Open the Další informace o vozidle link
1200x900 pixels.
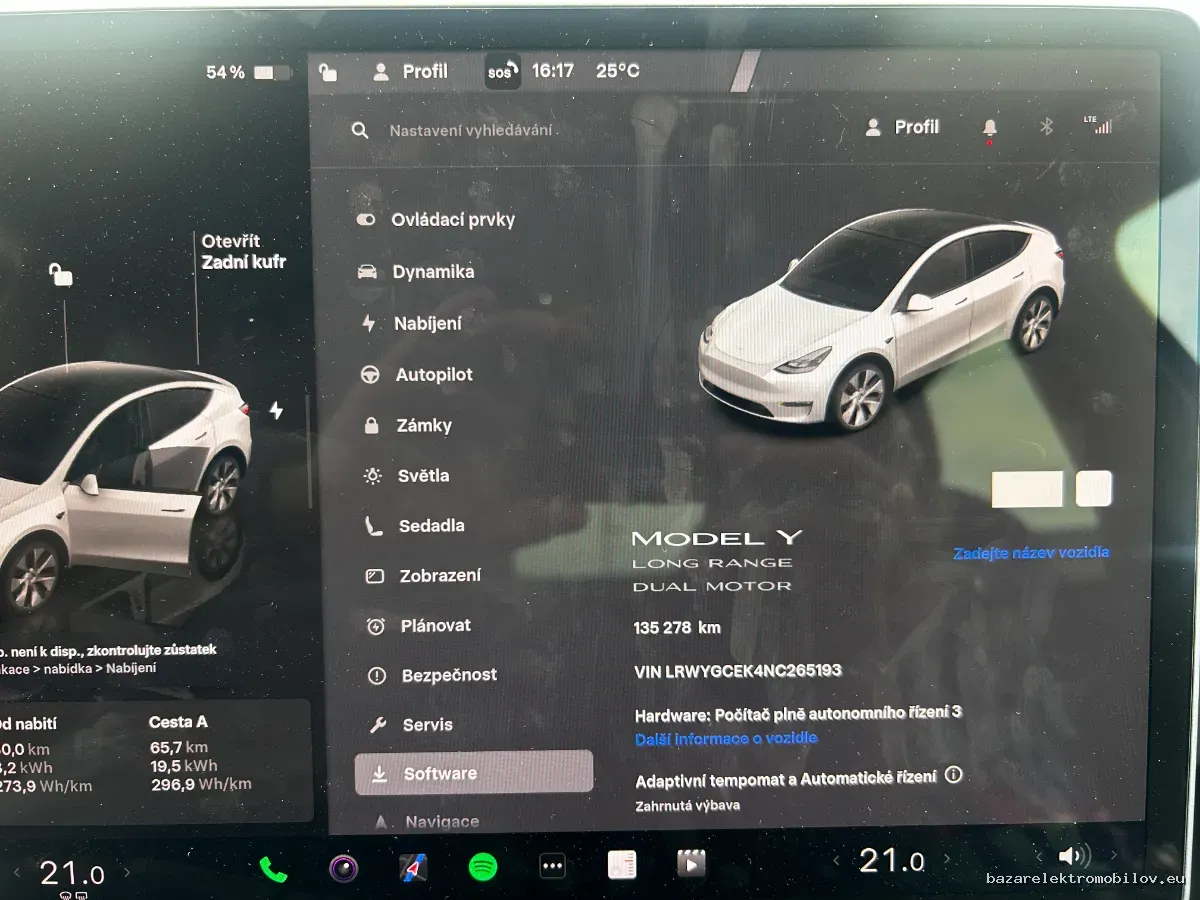(x=726, y=738)
